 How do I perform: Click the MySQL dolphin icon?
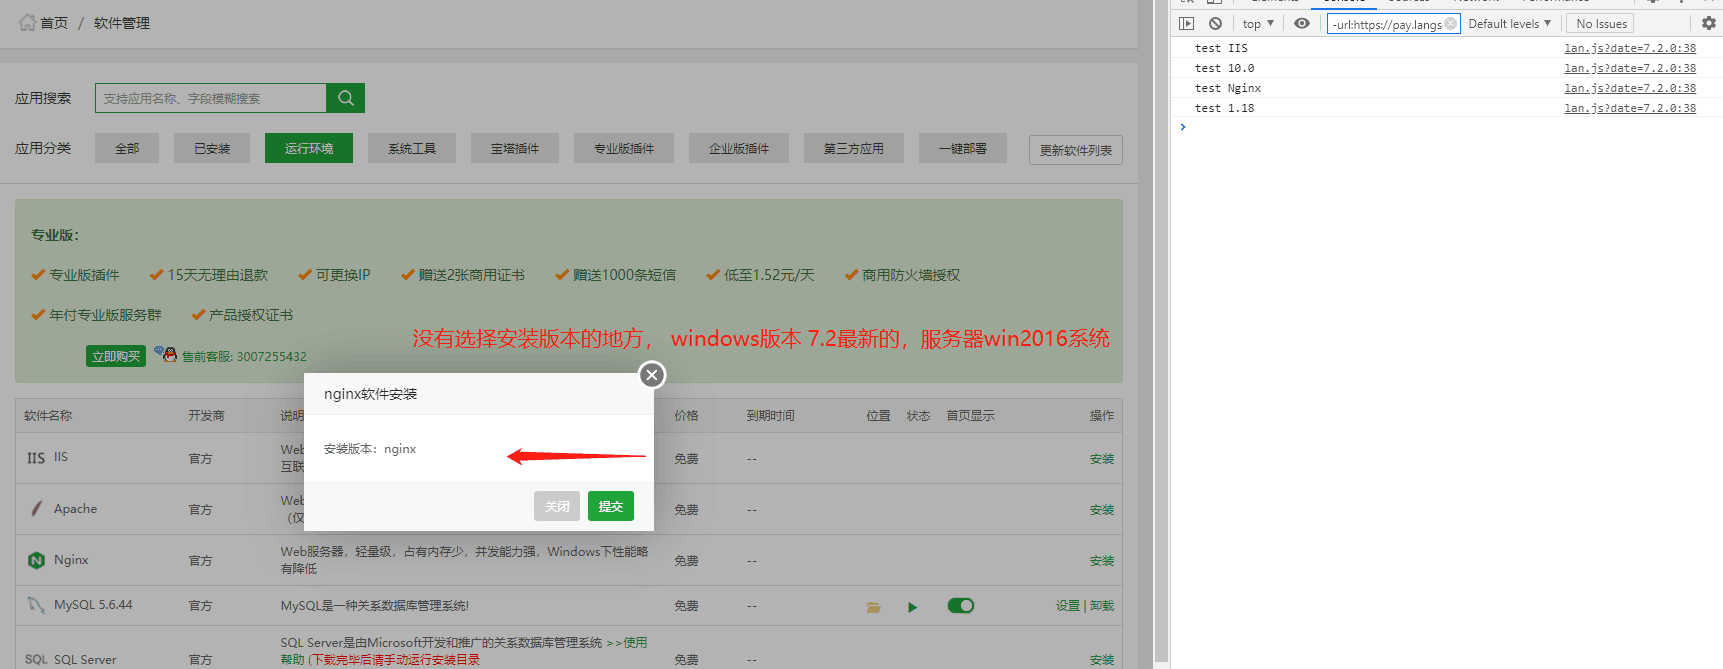point(36,605)
